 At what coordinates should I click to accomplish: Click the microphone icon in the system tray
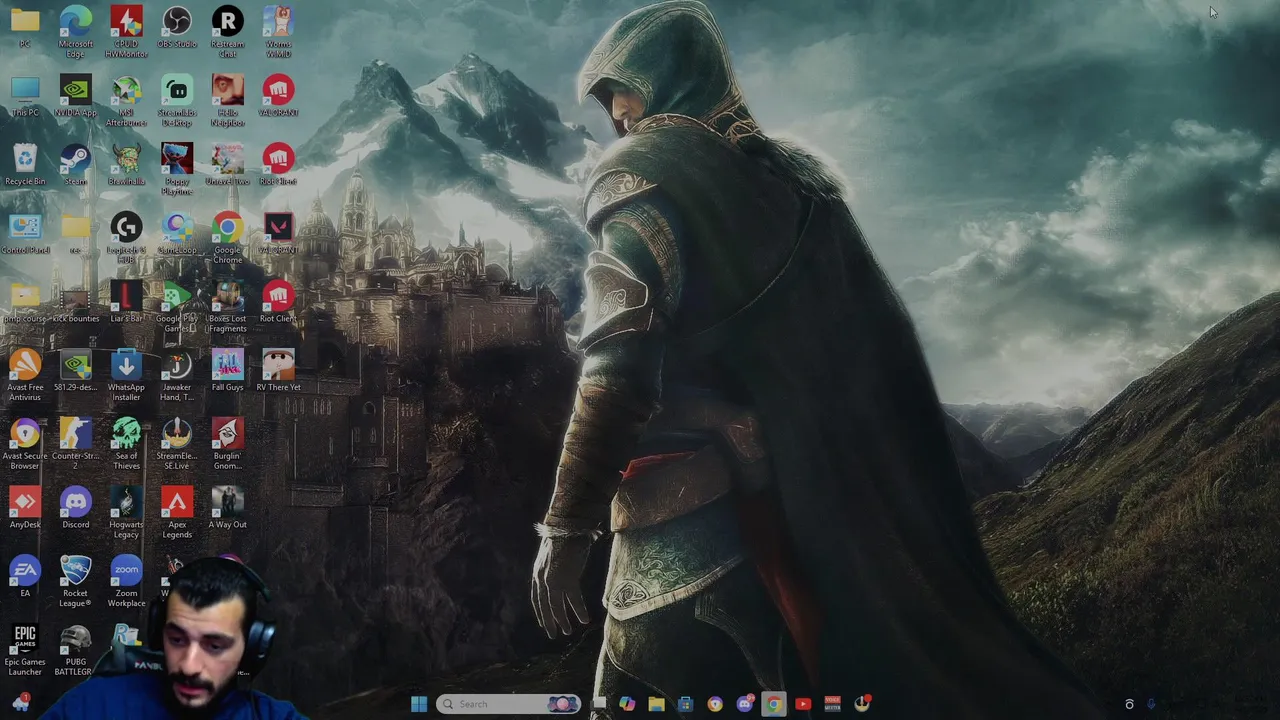[1151, 704]
